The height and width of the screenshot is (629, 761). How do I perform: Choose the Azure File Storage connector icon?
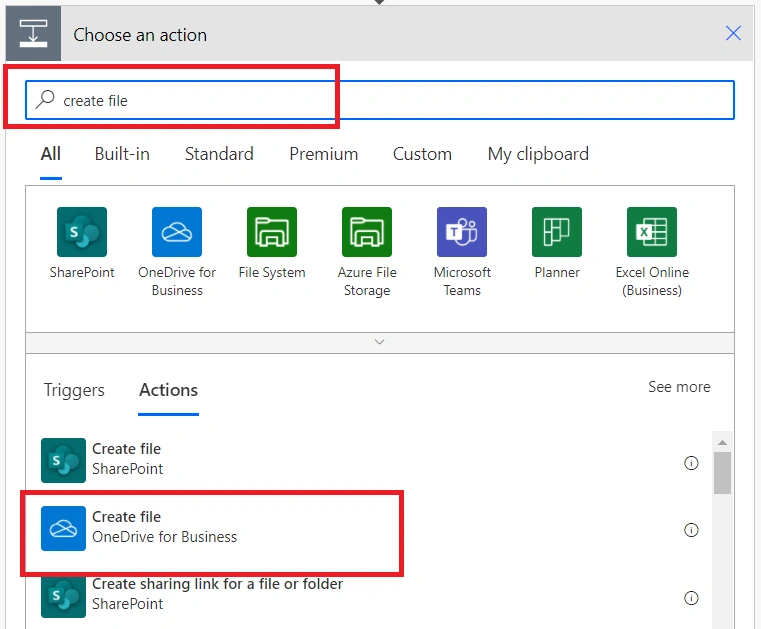[x=367, y=232]
